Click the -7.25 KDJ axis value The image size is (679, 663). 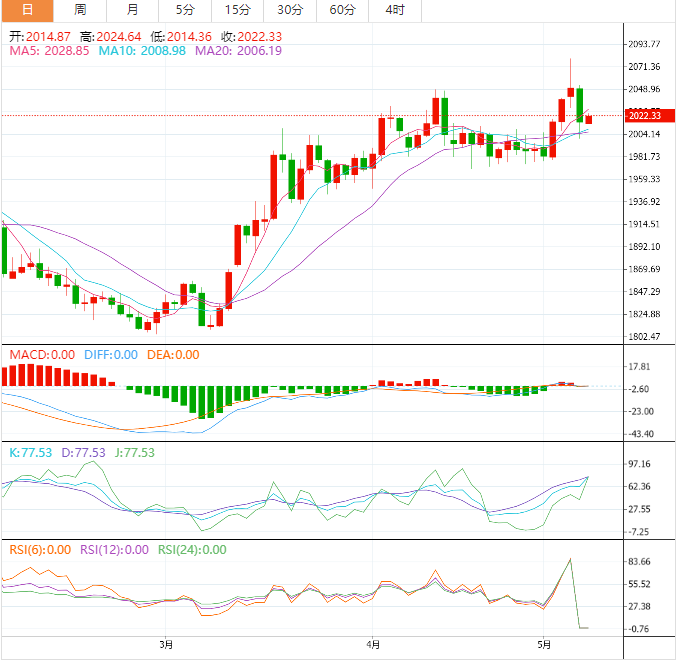[x=638, y=532]
